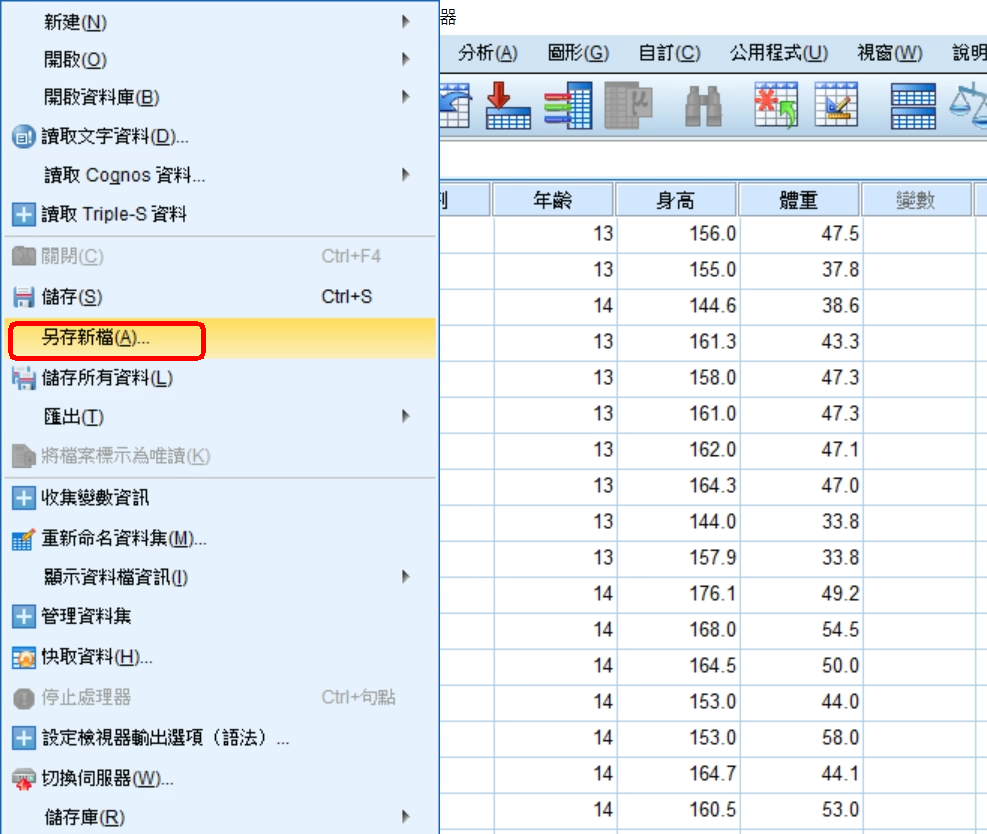This screenshot has width=987, height=834.
Task: Click the Split File toolbar icon
Action: point(913,105)
